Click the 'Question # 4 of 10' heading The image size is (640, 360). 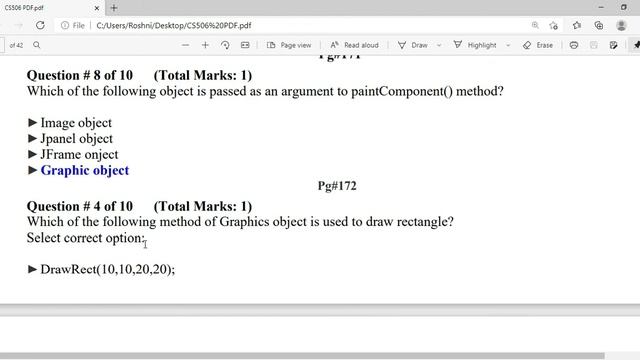click(x=80, y=206)
